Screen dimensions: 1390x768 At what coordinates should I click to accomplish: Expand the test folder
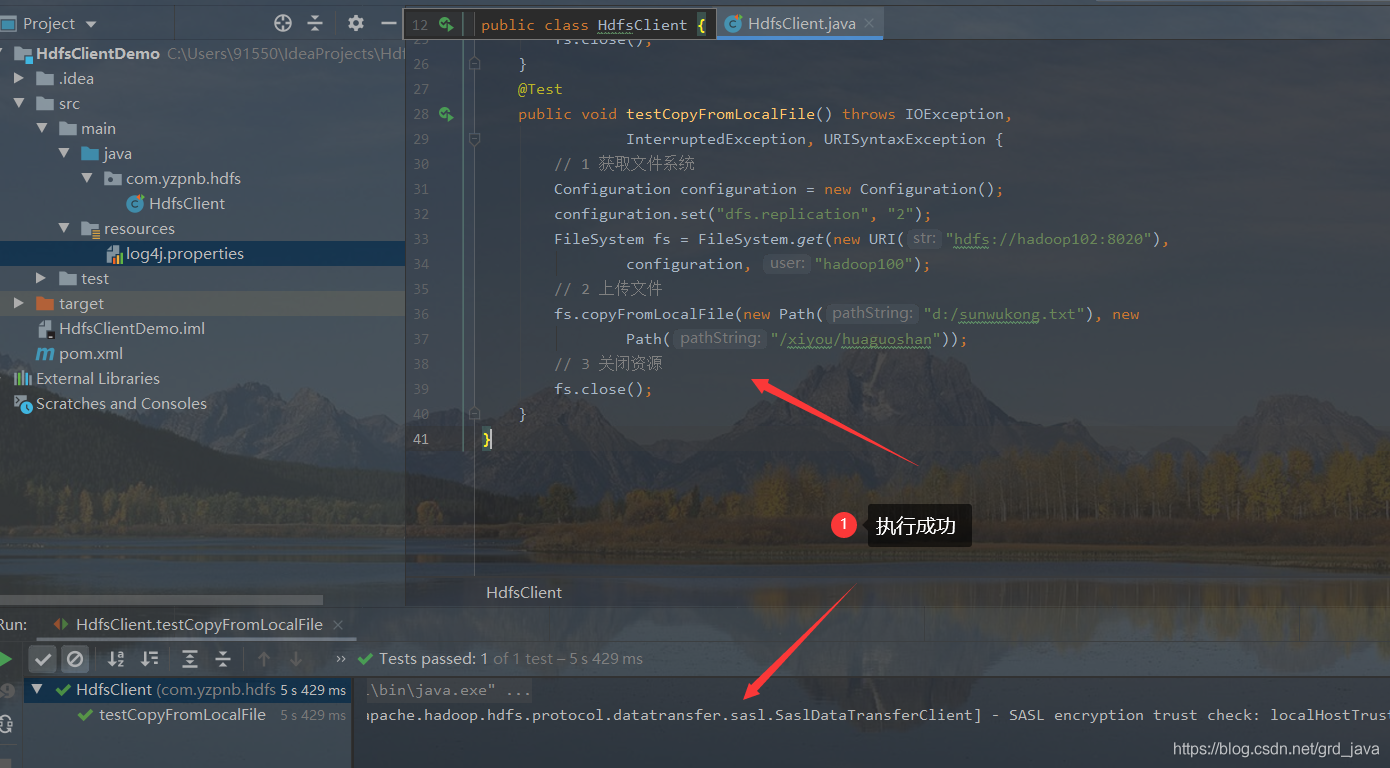(41, 278)
